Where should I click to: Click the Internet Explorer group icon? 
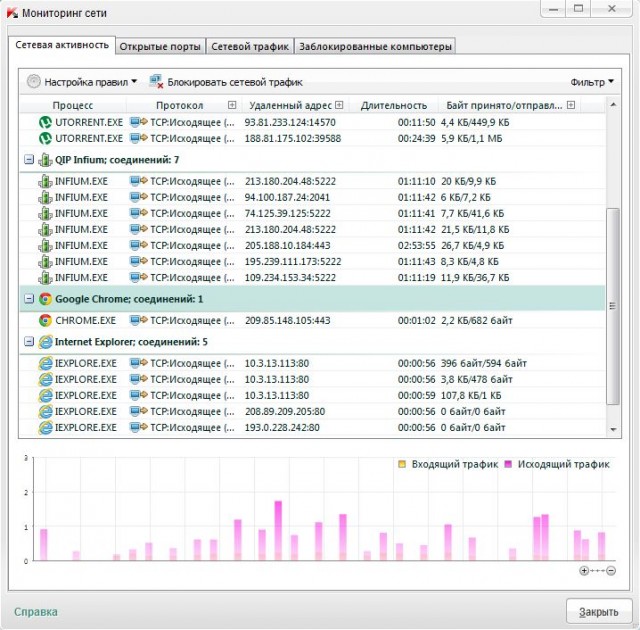tap(44, 342)
